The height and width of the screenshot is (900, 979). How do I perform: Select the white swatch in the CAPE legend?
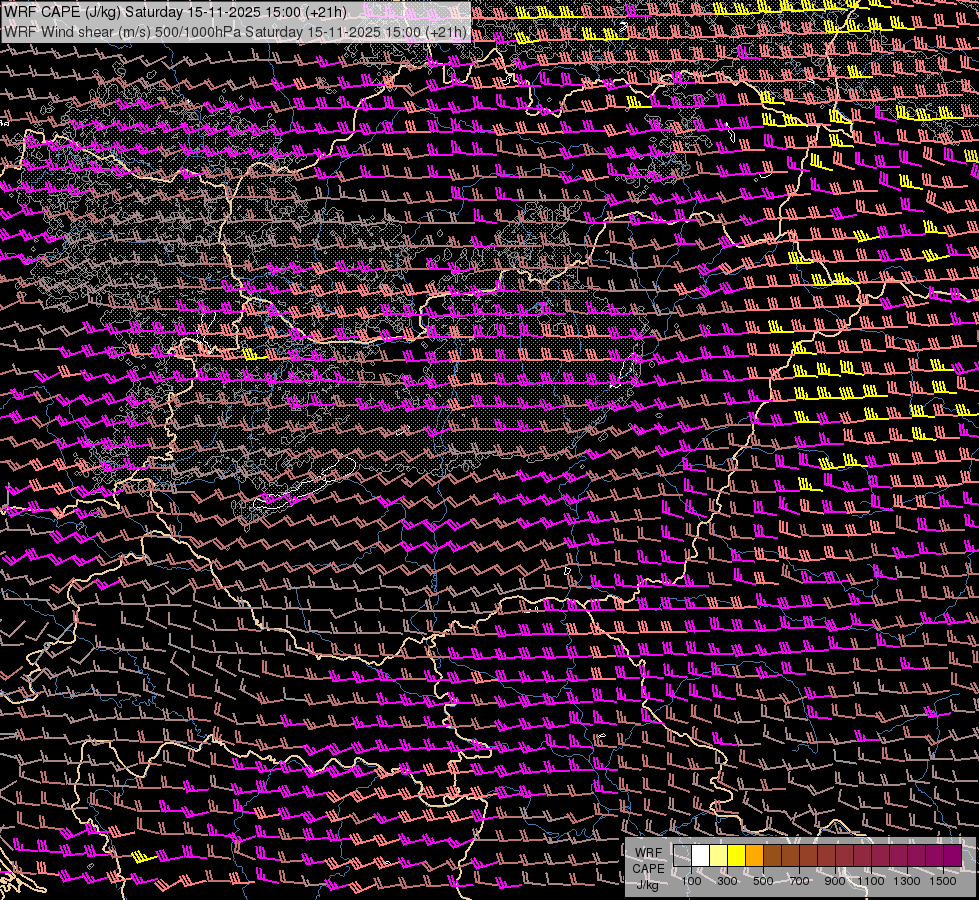click(x=700, y=856)
